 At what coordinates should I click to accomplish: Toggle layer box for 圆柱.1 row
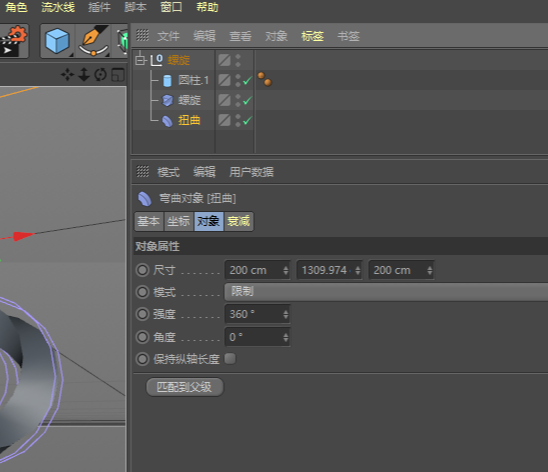tap(224, 80)
